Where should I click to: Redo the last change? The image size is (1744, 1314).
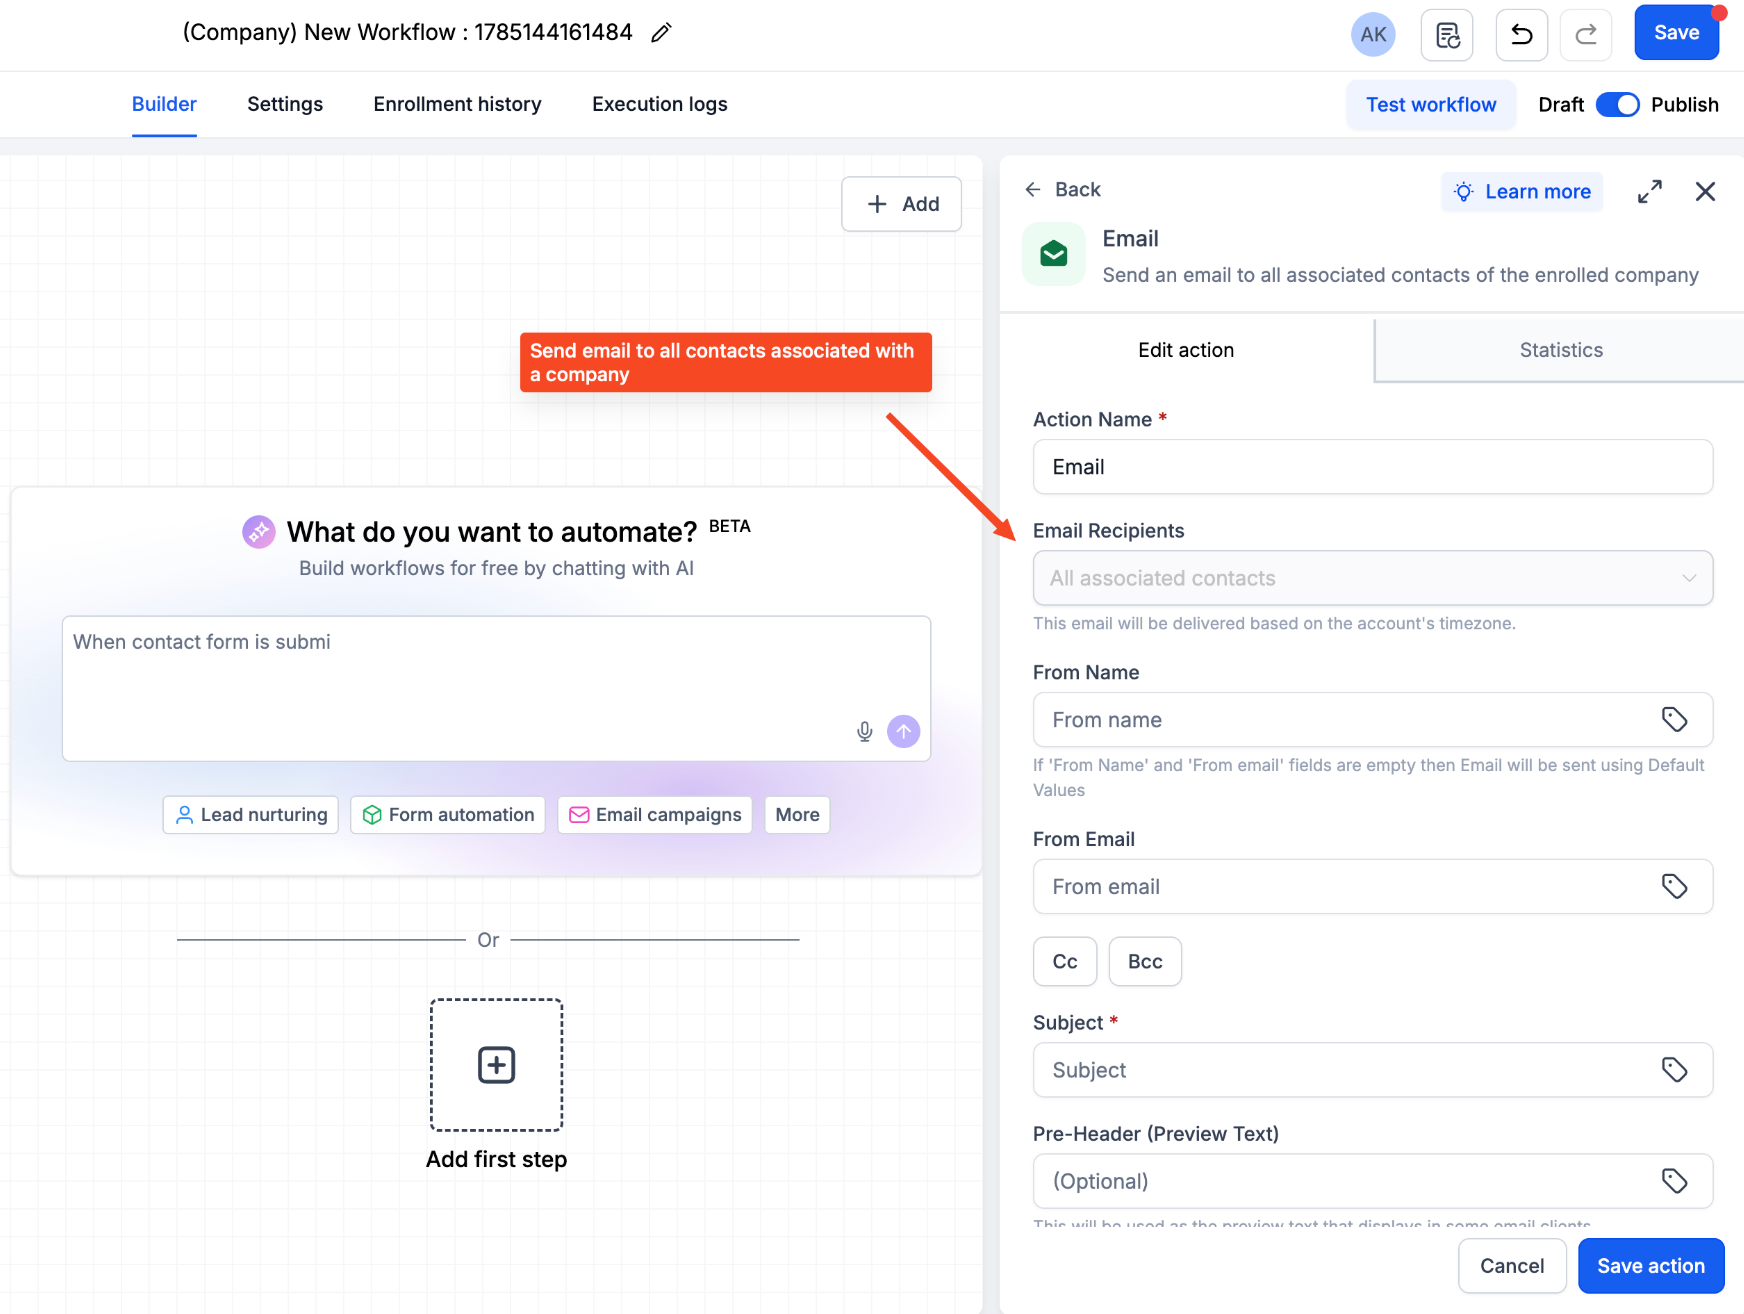(1586, 35)
